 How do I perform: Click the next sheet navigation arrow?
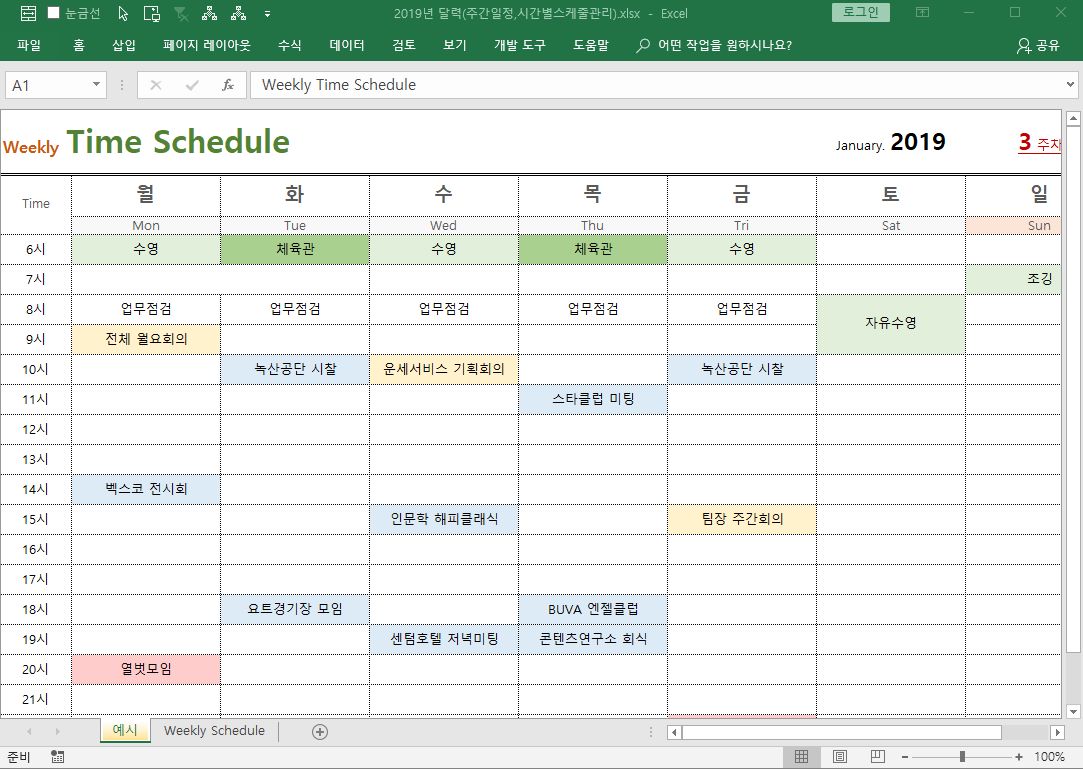click(57, 731)
